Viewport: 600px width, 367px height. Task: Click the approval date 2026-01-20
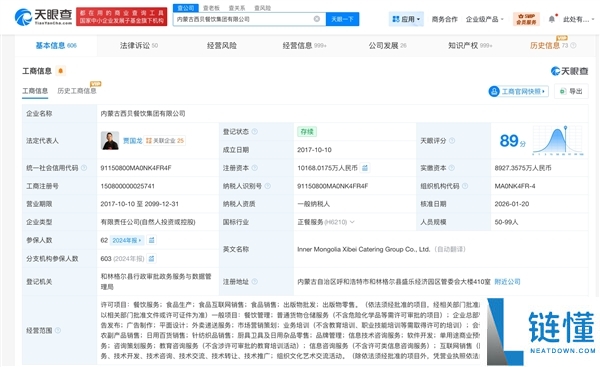[x=512, y=204]
